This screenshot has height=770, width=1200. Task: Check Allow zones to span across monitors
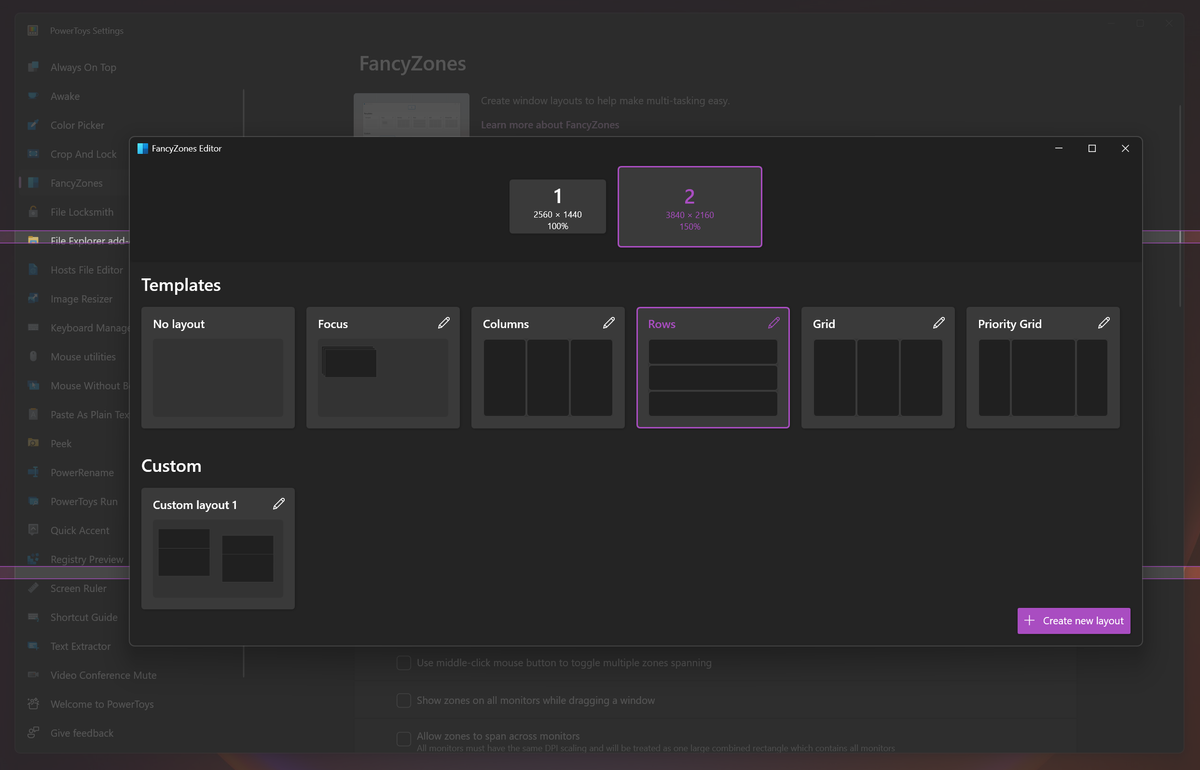click(404, 738)
